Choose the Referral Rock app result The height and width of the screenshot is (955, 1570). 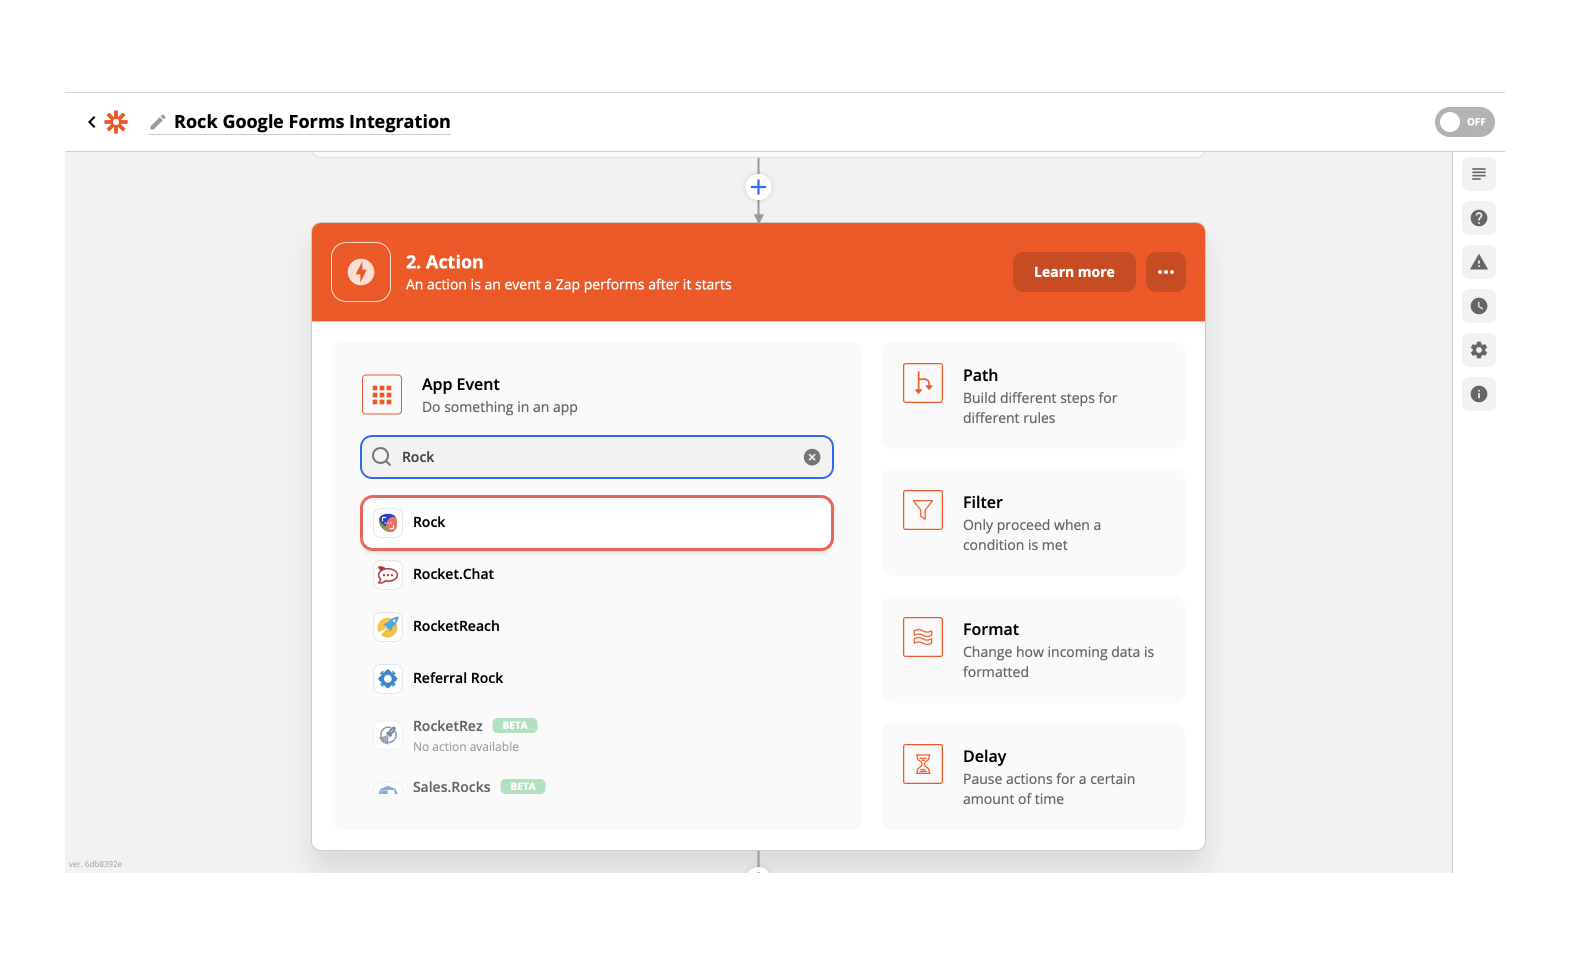coord(597,678)
